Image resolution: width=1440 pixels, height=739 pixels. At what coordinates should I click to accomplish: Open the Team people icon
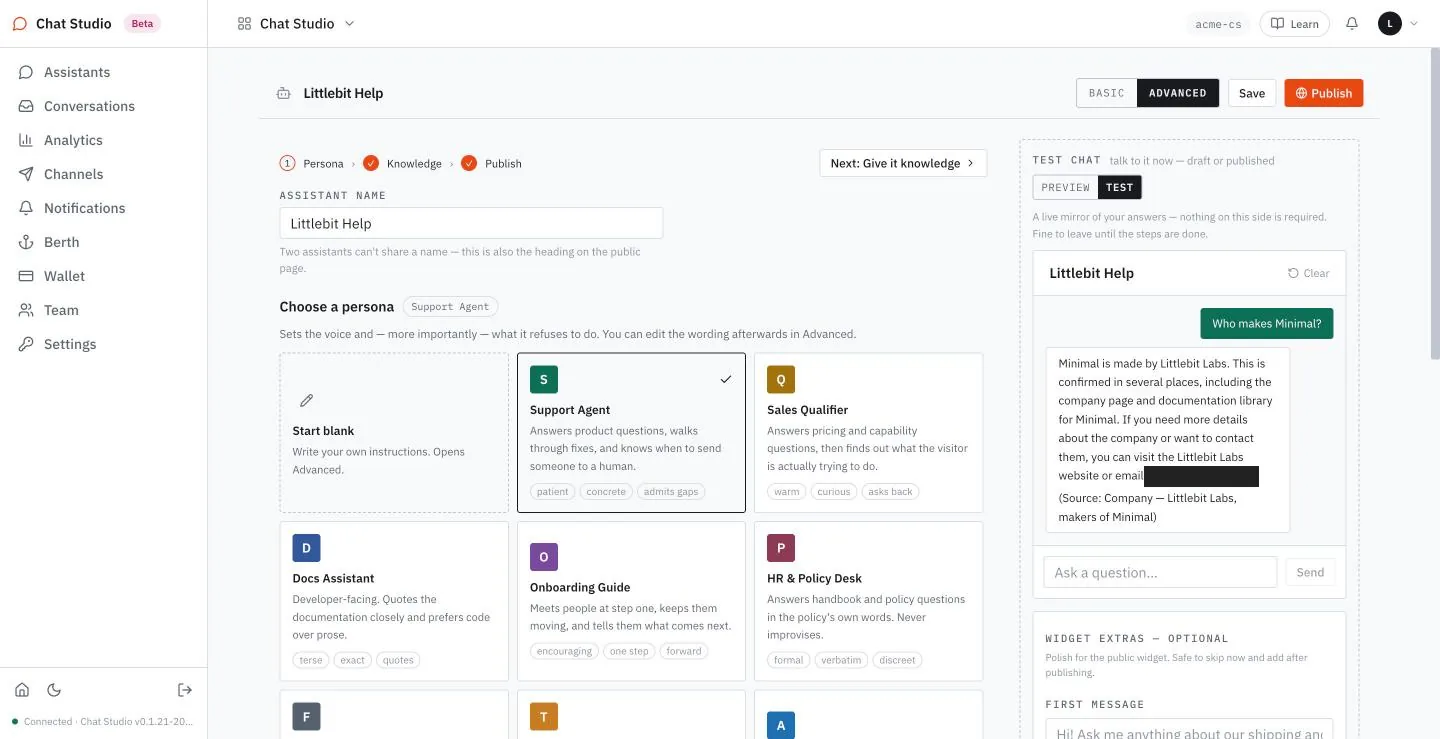pos(26,310)
